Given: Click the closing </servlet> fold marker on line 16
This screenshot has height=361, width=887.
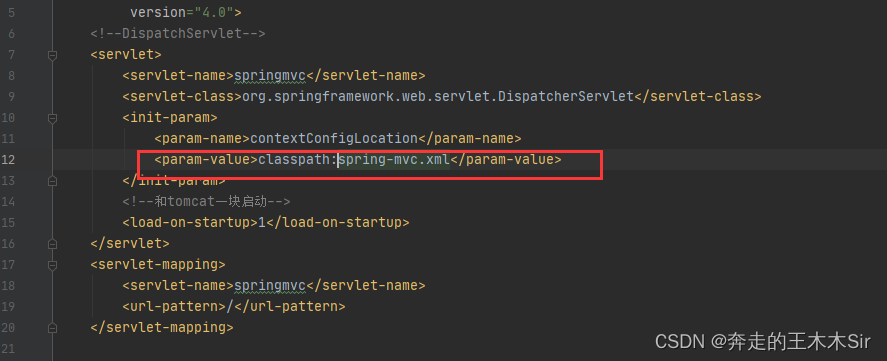Looking at the screenshot, I should coord(53,244).
